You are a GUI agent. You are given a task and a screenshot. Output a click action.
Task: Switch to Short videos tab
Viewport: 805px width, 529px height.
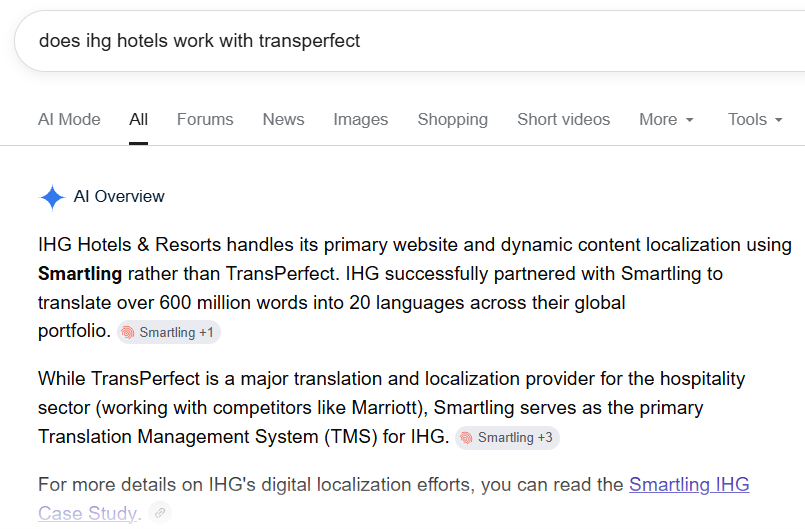tap(563, 120)
